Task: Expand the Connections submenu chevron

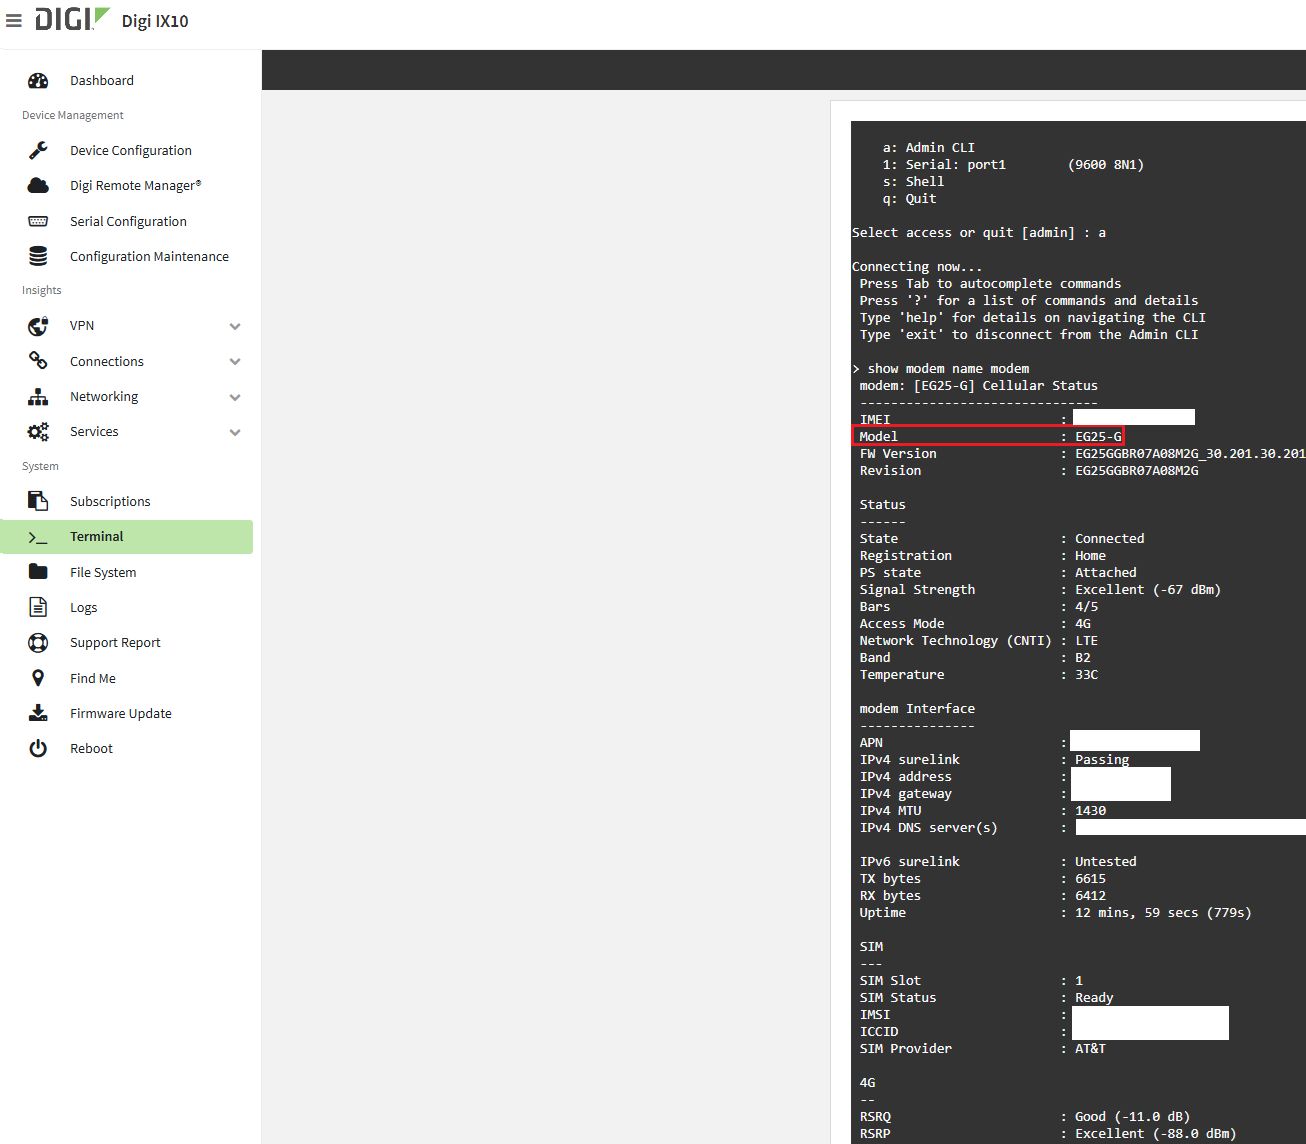Action: (x=235, y=362)
